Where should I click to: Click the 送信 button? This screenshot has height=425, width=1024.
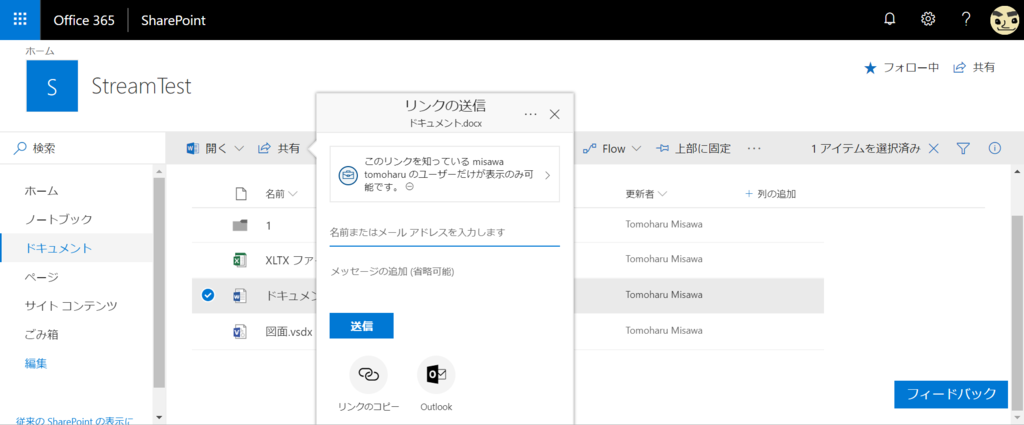coord(362,326)
